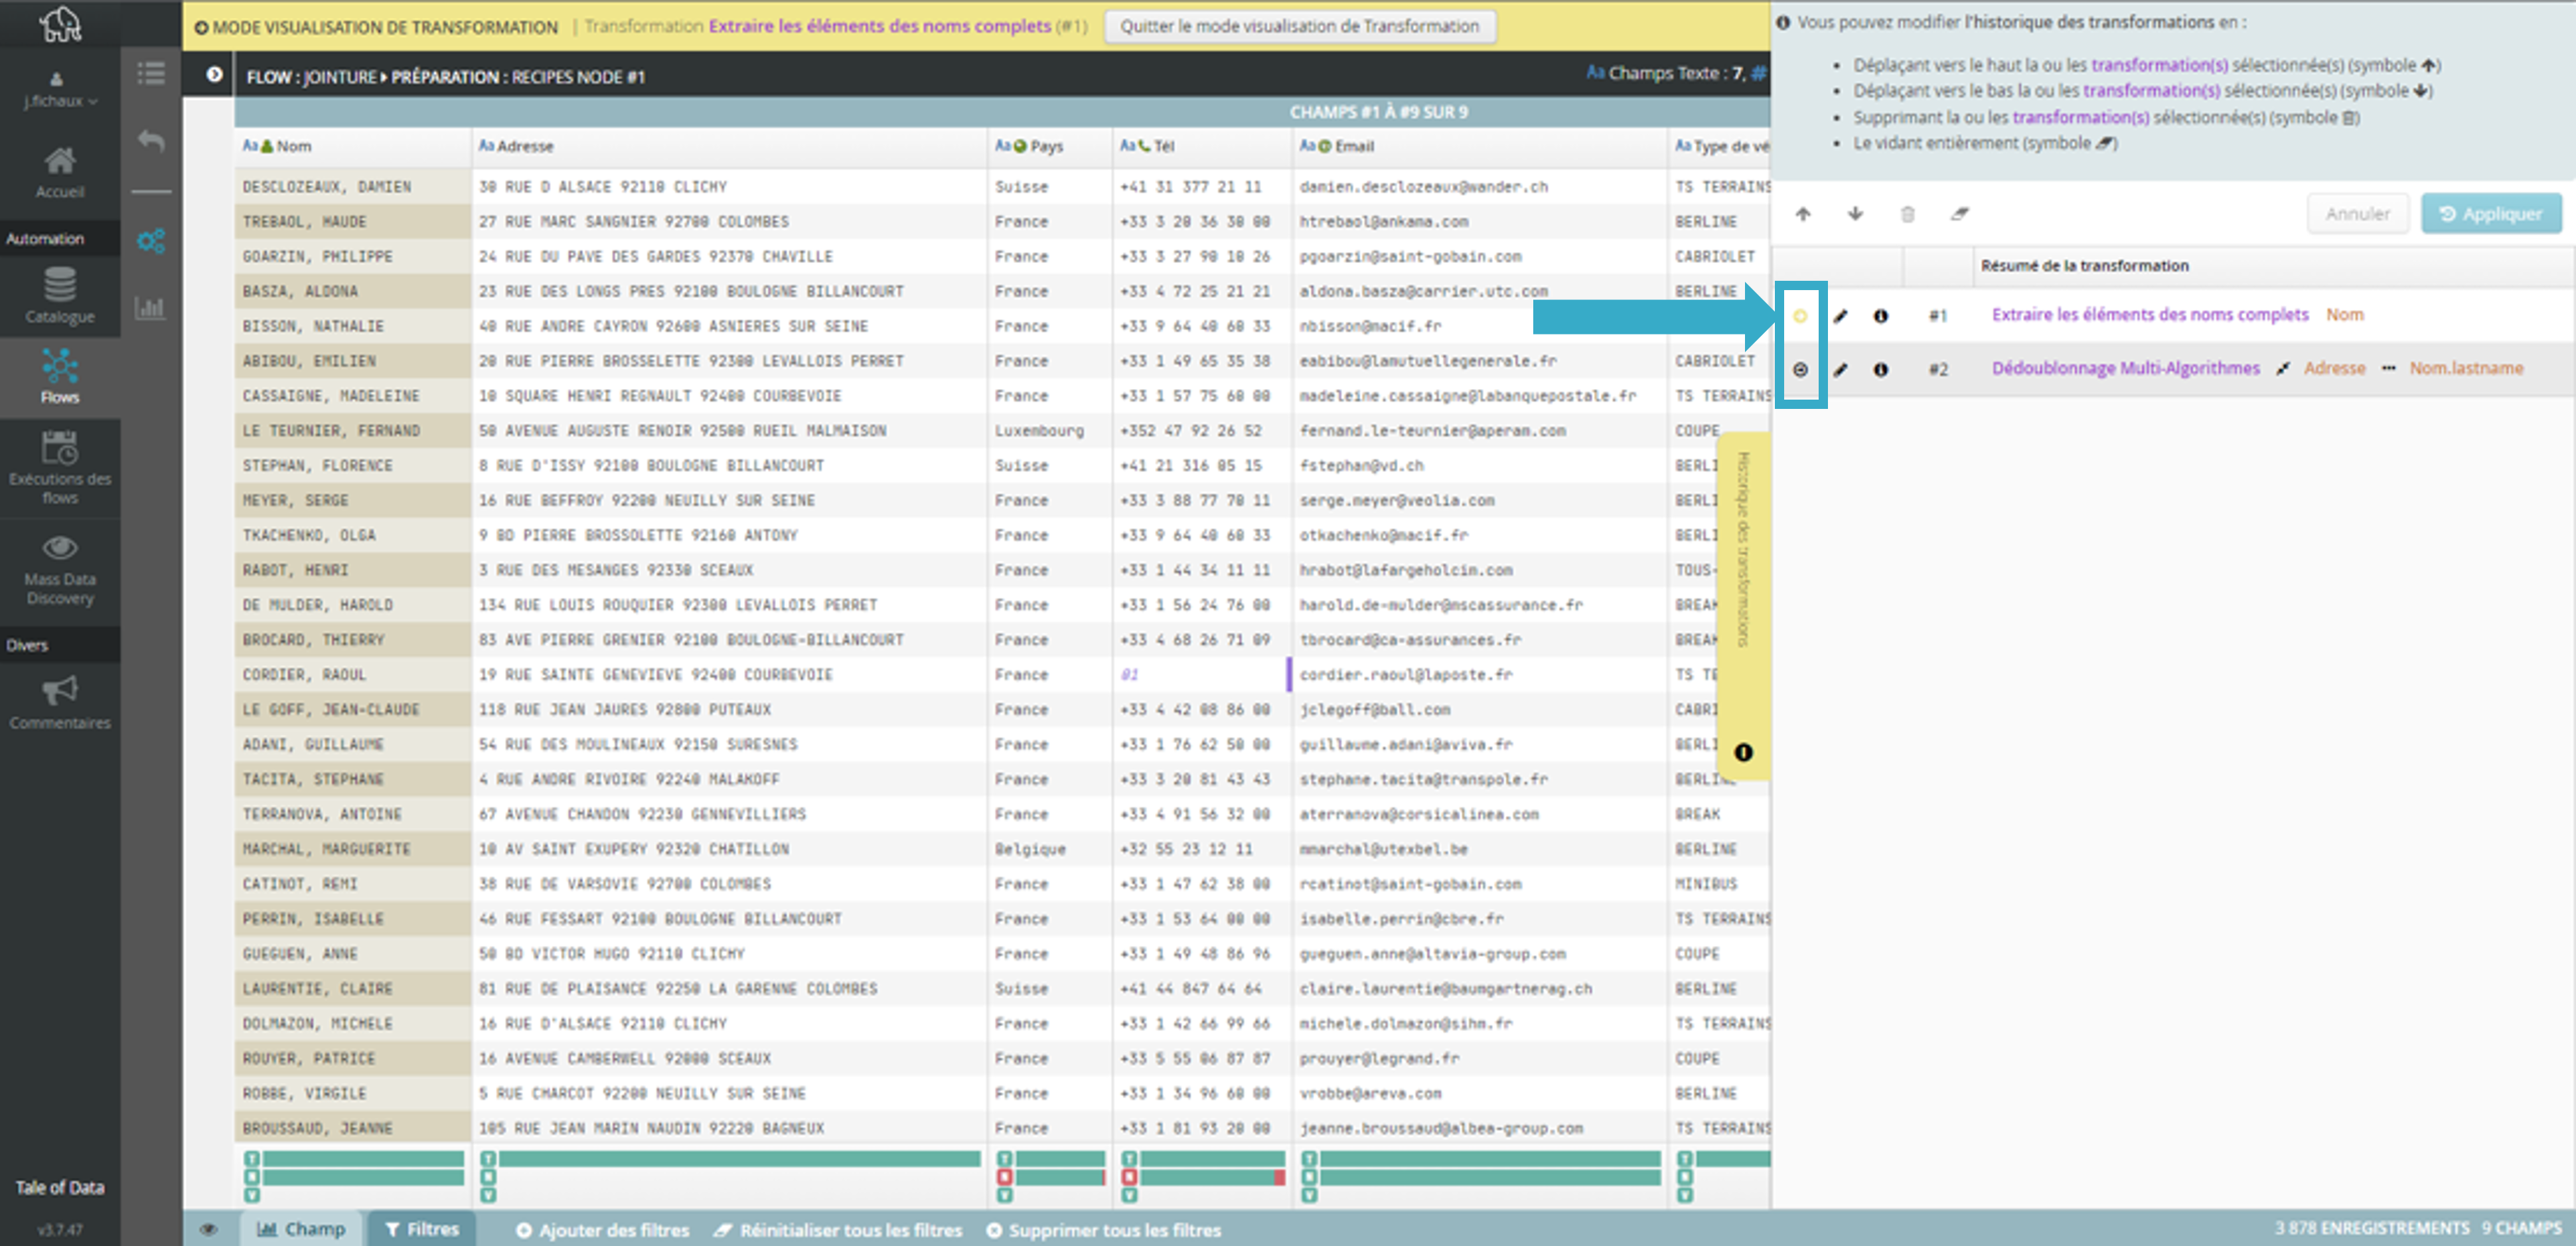The image size is (2576, 1246).
Task: Toggle the T indicator under the Nom column
Action: (252, 1158)
